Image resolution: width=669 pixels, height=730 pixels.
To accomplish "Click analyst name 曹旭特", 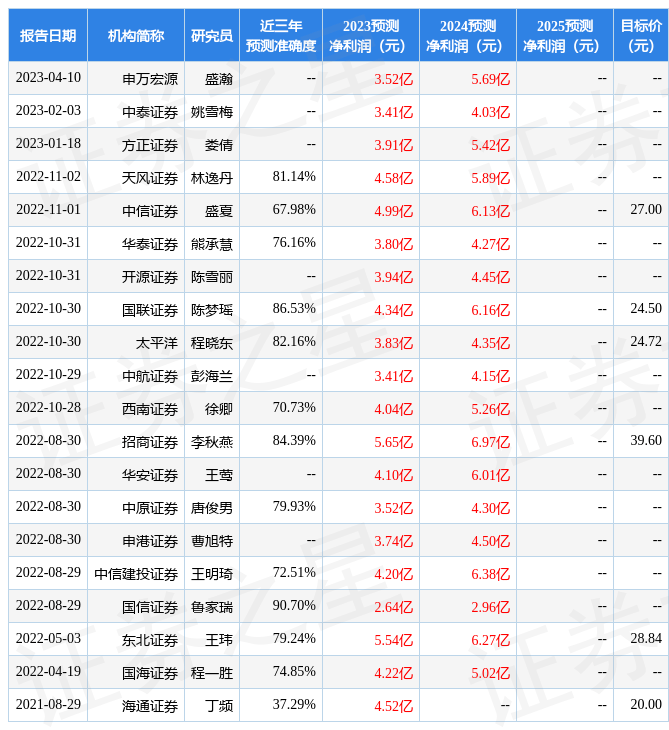I will 212,541.
